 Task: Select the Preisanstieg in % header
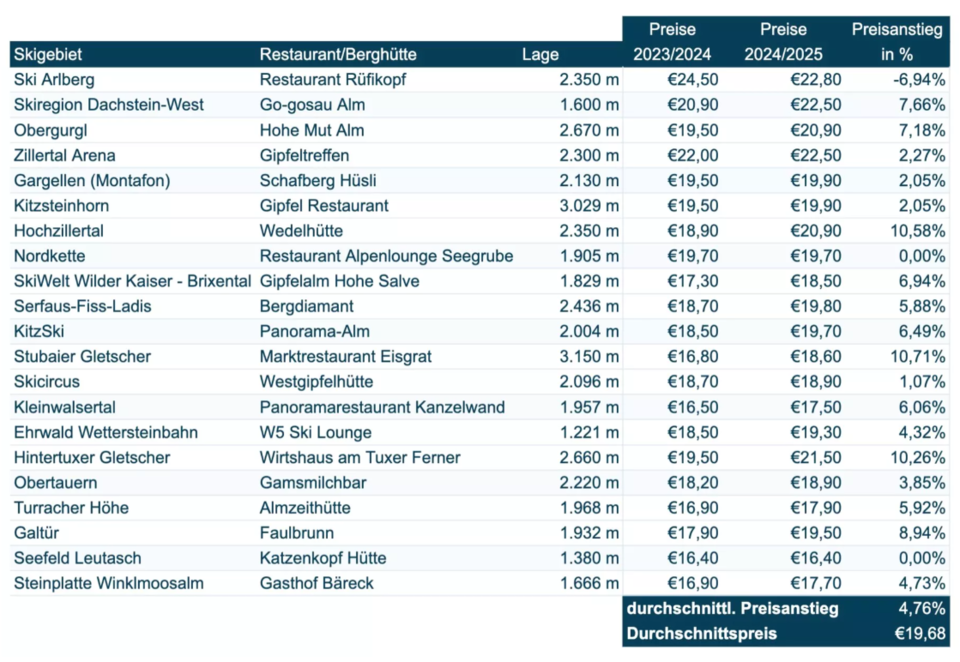click(x=897, y=42)
